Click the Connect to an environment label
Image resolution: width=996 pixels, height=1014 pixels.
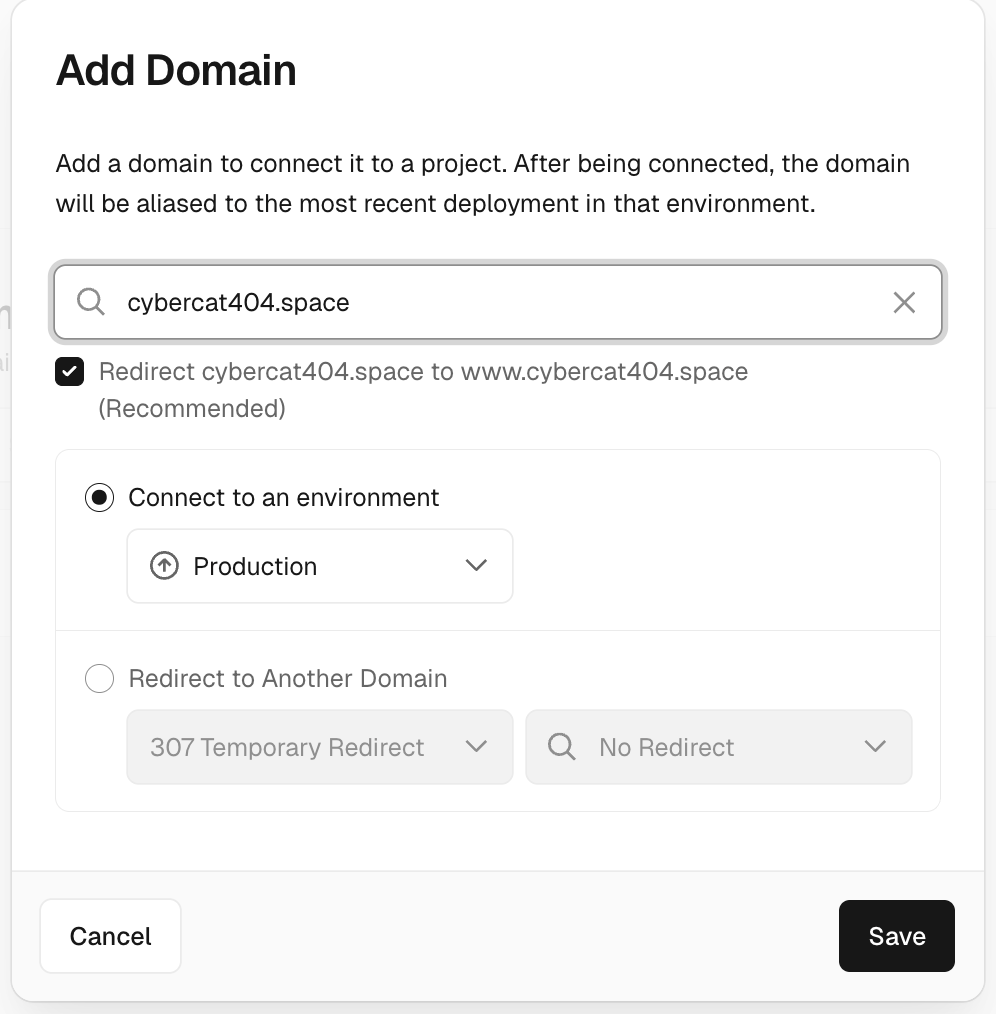click(x=283, y=497)
